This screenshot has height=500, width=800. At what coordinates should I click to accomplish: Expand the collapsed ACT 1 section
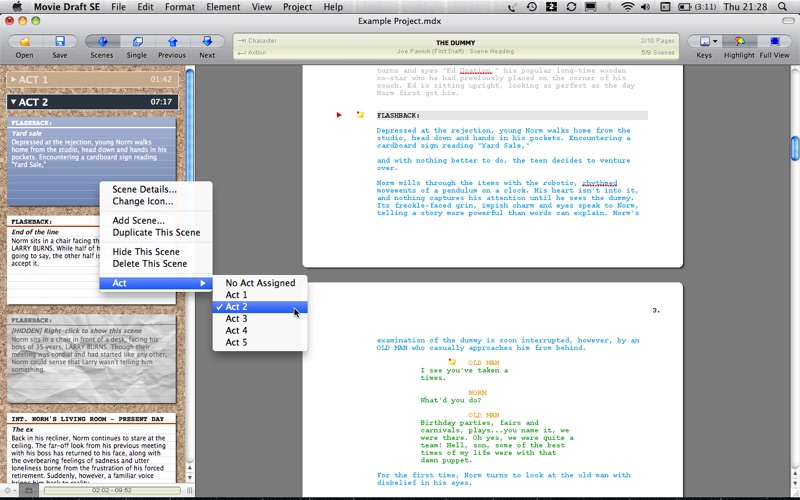(x=13, y=79)
